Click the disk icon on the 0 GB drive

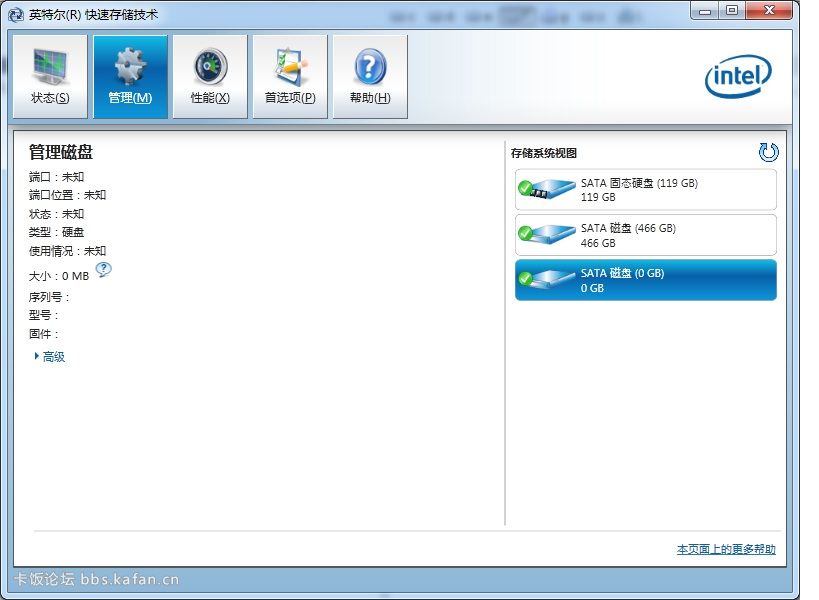[x=546, y=279]
